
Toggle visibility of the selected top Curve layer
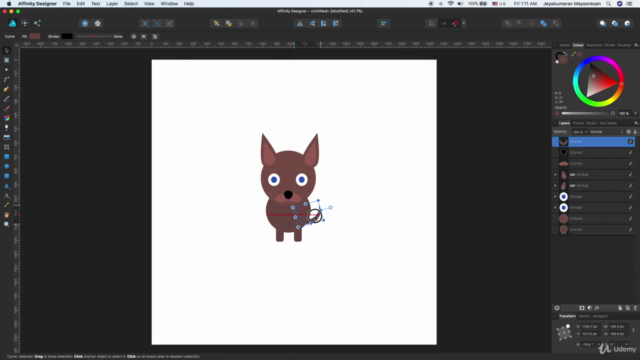pyautogui.click(x=630, y=142)
